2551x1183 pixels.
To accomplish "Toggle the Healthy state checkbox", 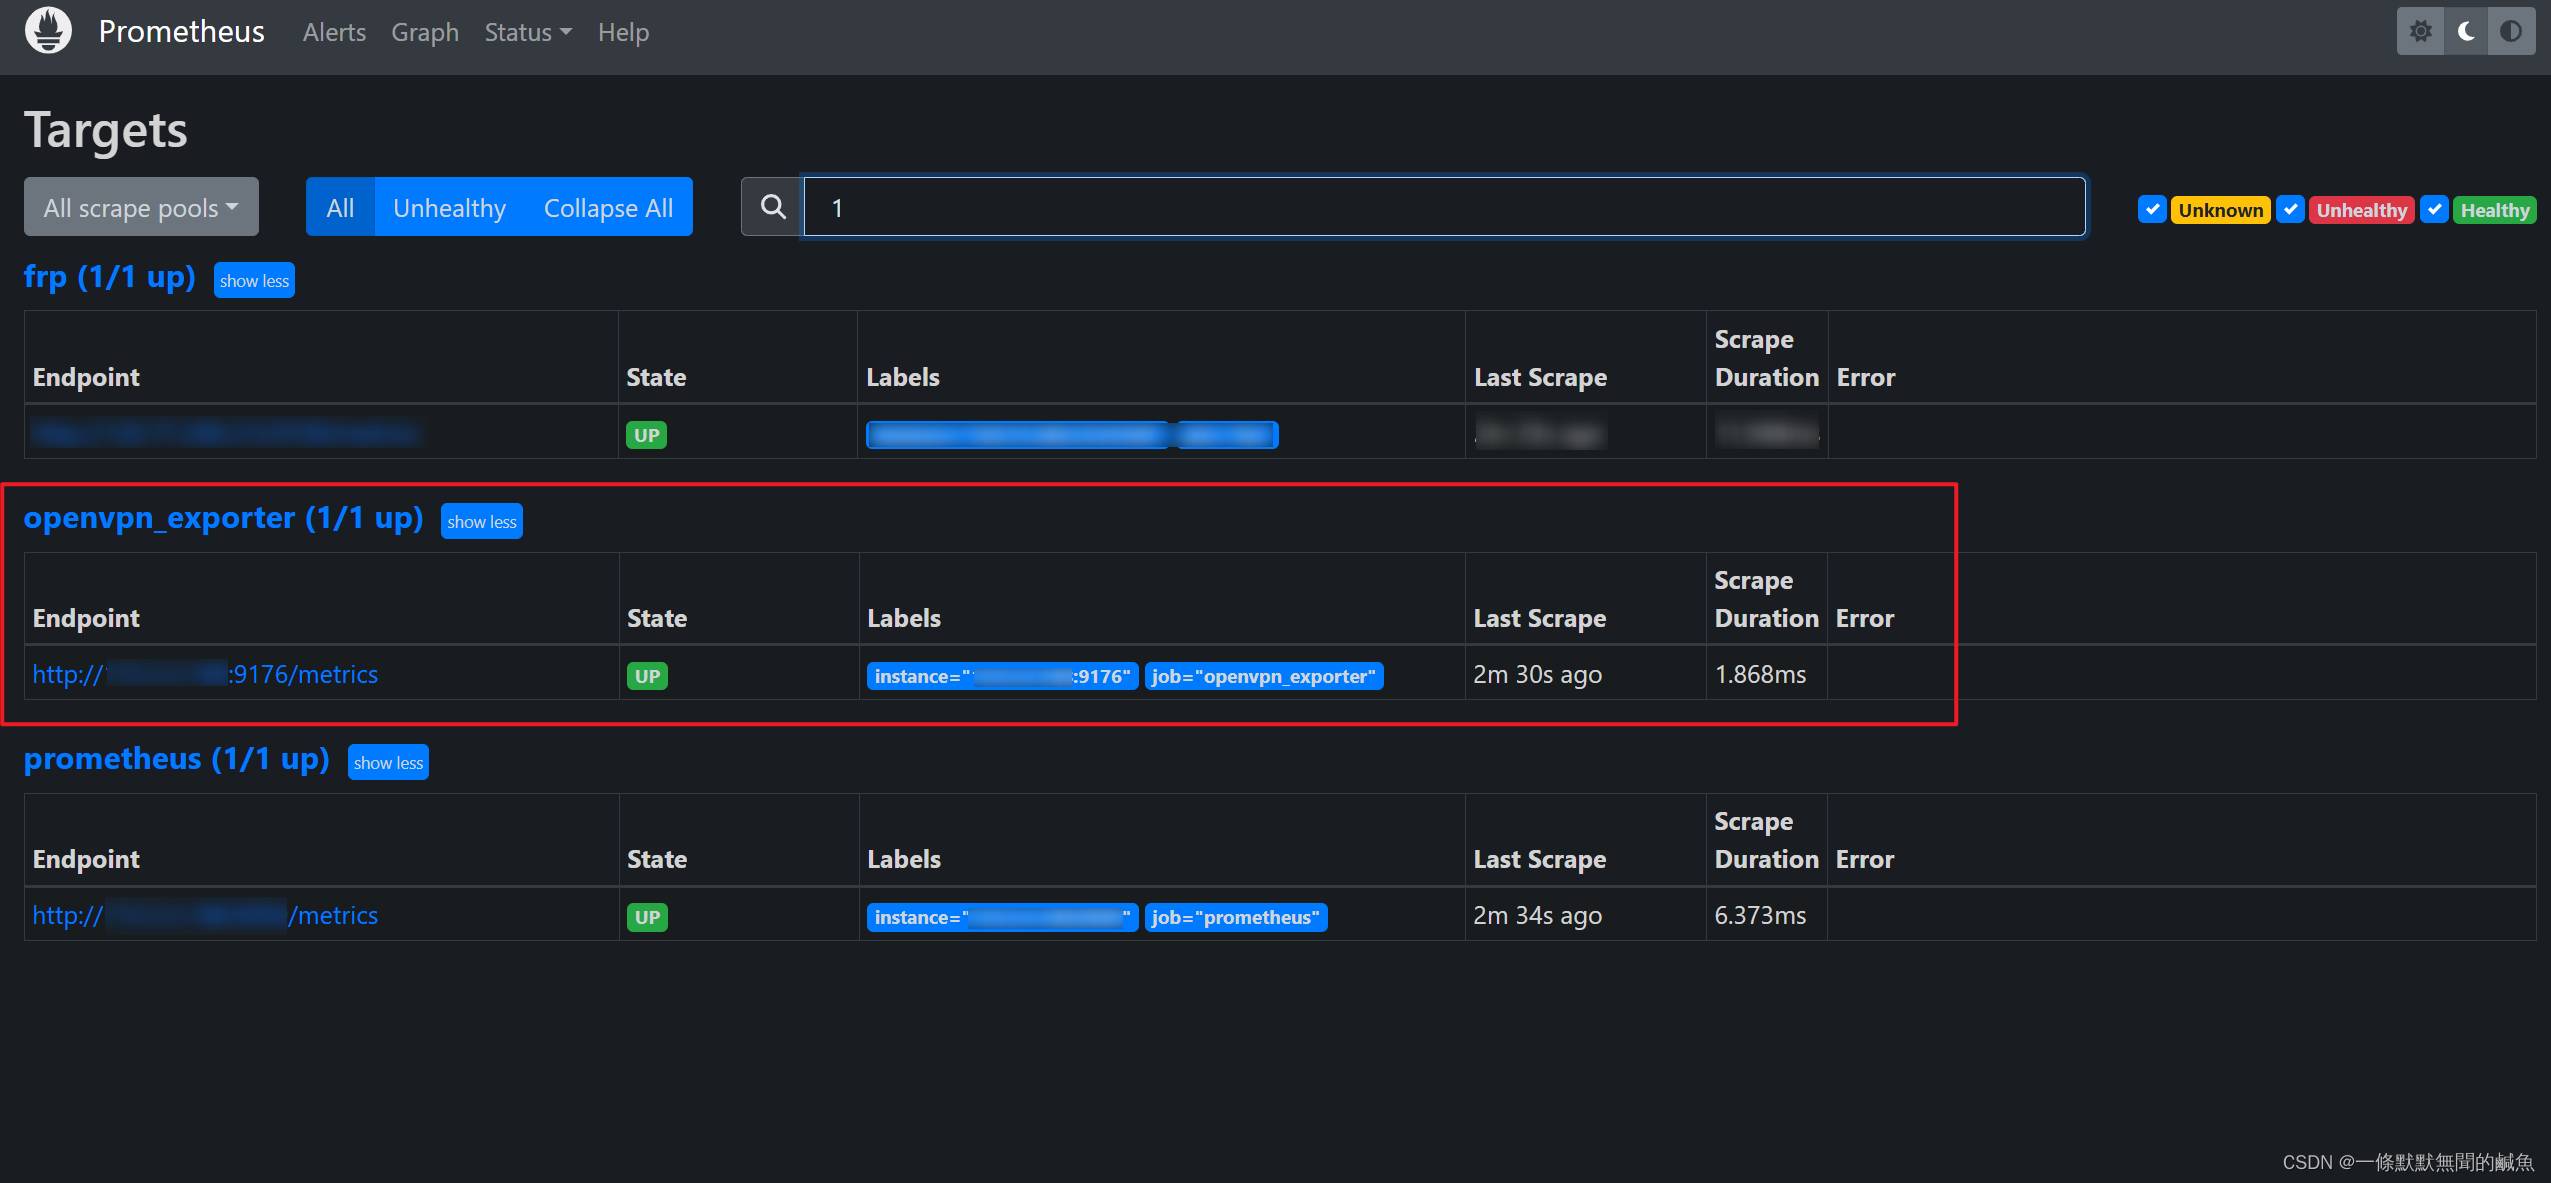I will [x=2434, y=210].
